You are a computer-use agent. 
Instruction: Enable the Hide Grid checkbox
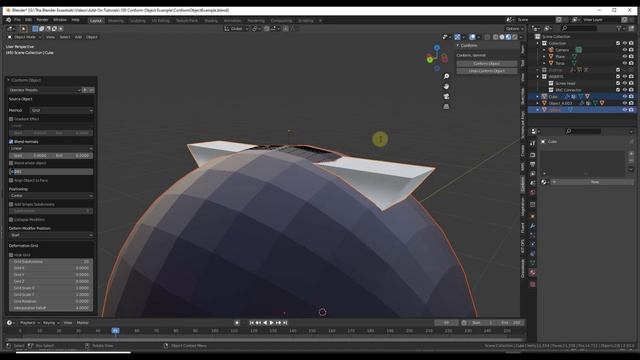coord(11,255)
